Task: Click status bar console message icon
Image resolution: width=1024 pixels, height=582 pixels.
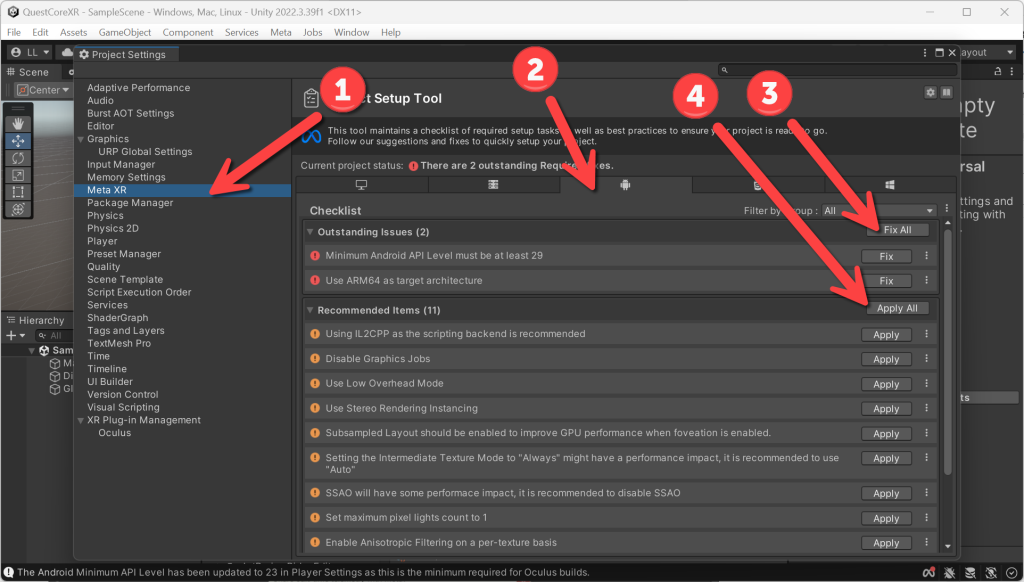Action: 8,572
